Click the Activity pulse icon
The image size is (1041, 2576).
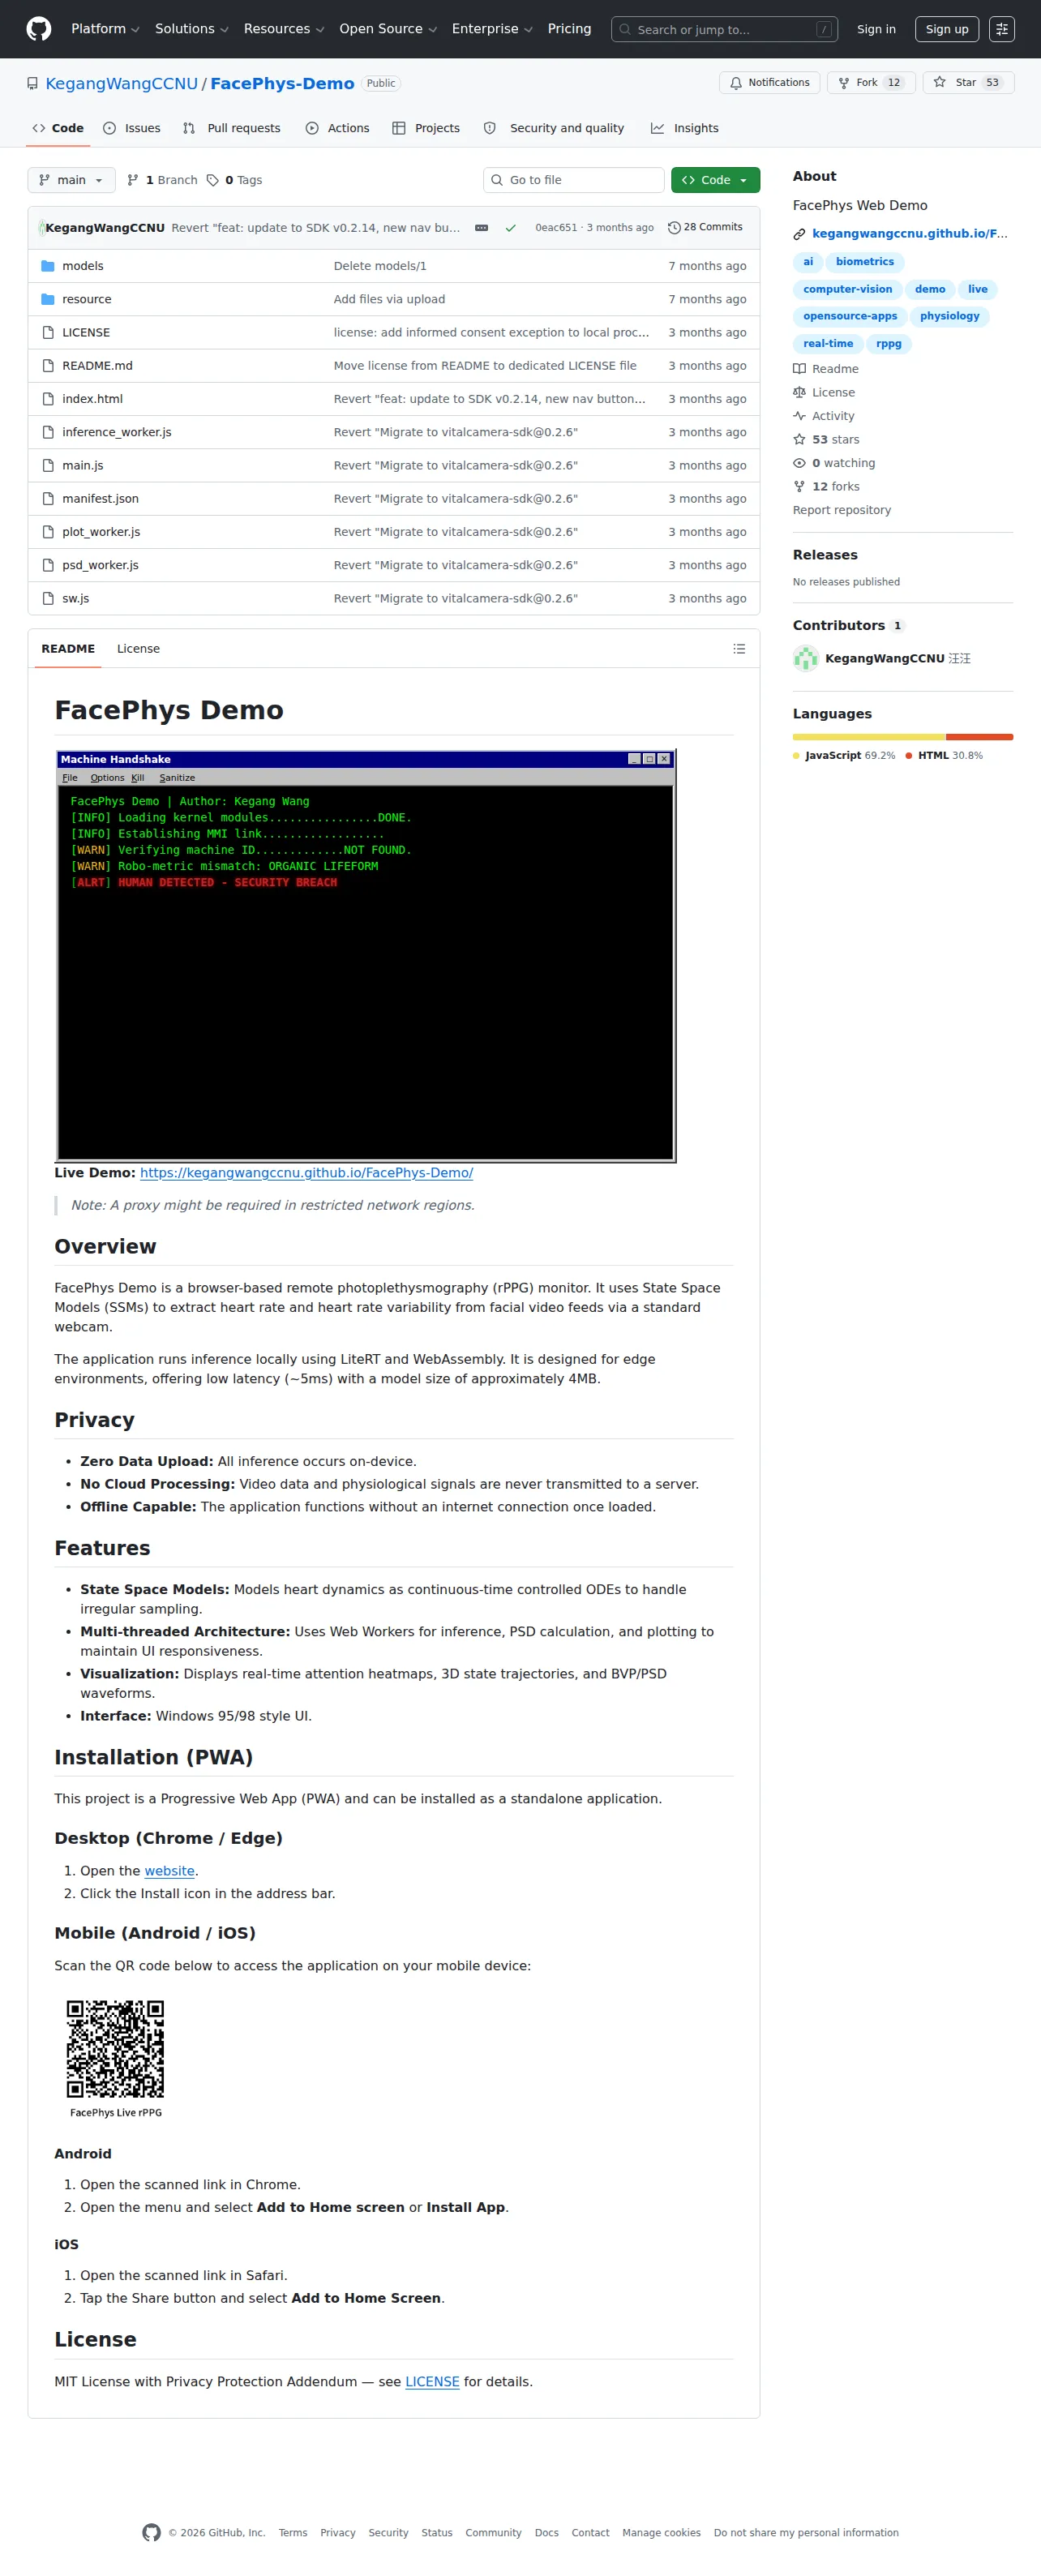tap(799, 416)
